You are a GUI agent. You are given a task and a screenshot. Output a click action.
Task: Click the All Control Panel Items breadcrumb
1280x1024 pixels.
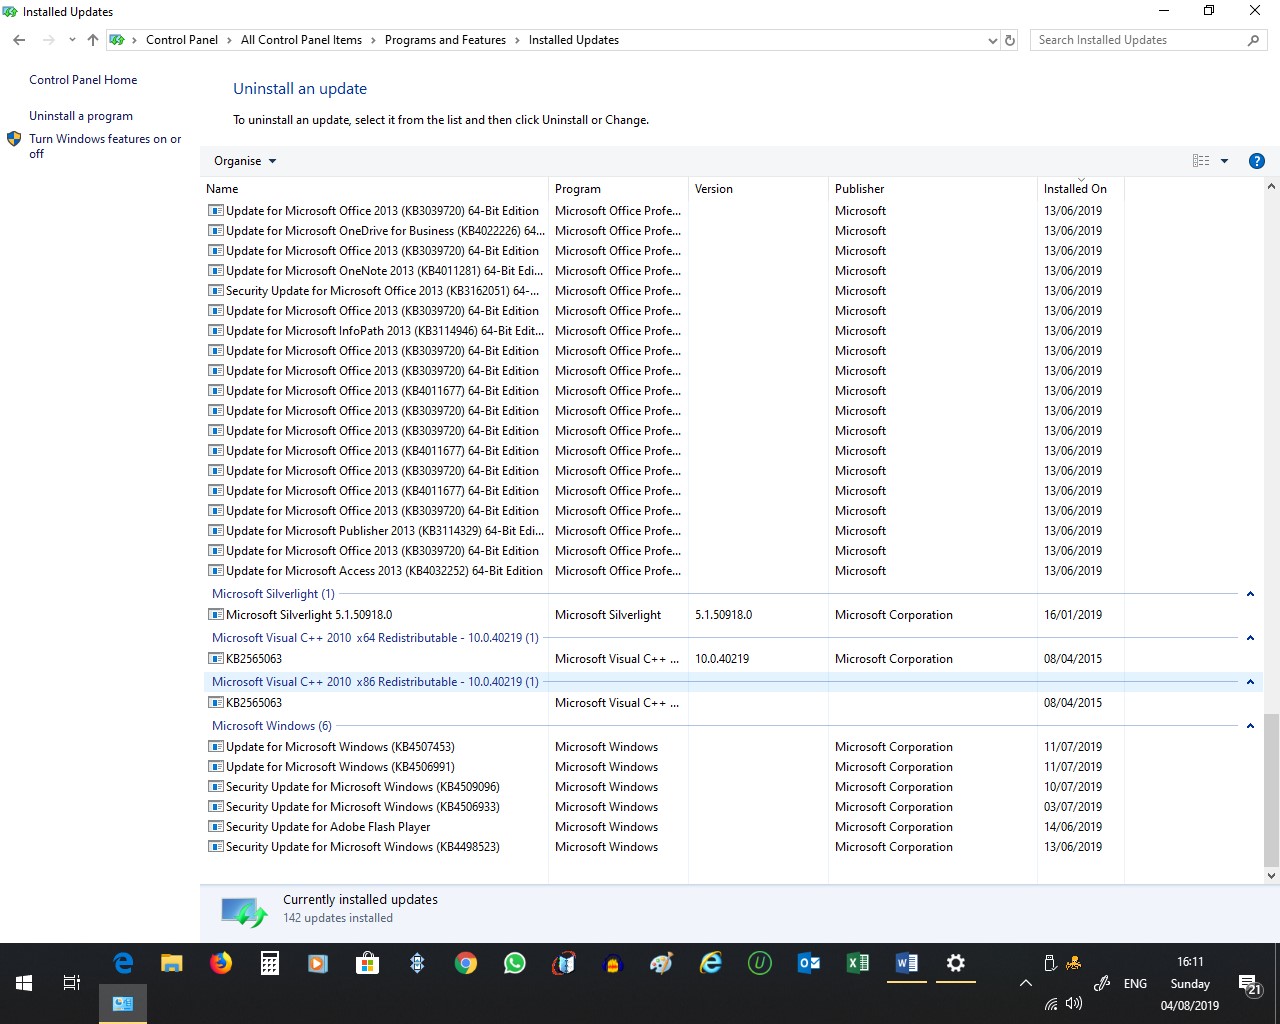click(x=301, y=40)
